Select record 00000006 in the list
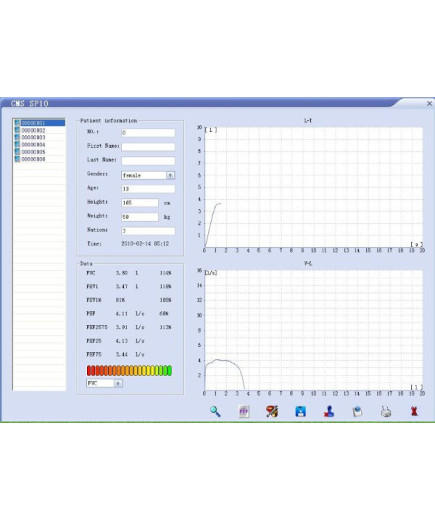The height and width of the screenshot is (521, 435). tap(39, 159)
